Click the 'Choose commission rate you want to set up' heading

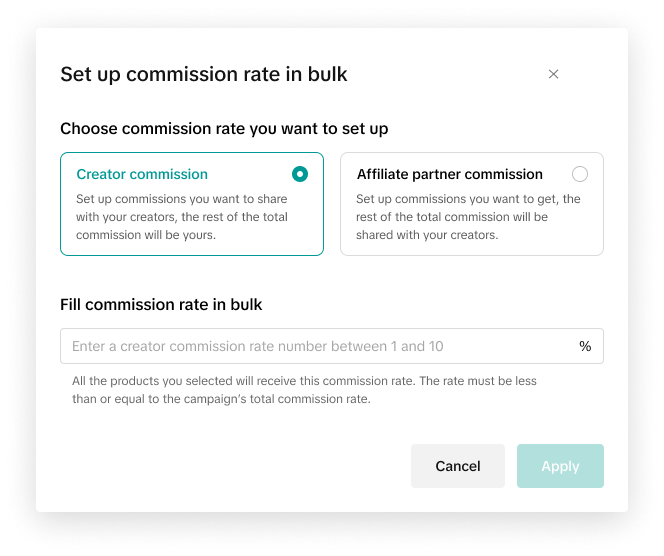pos(224,129)
